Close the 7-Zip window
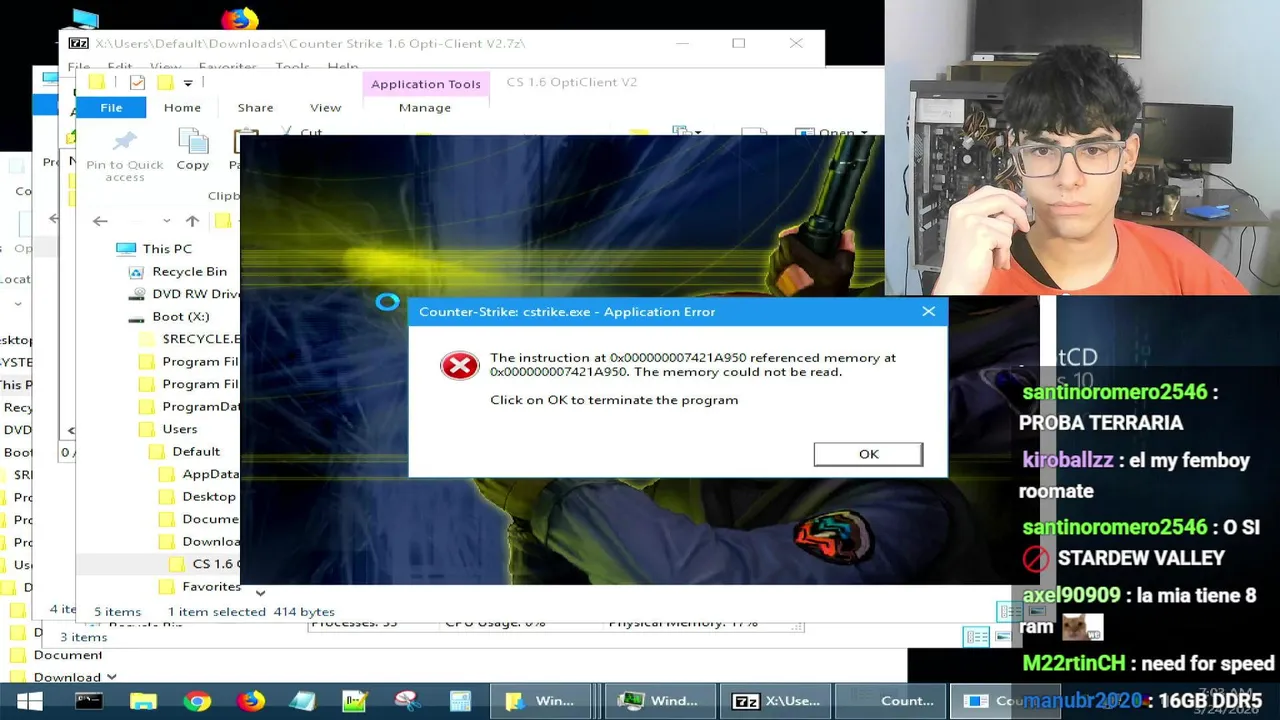The width and height of the screenshot is (1280, 720). pyautogui.click(x=796, y=43)
